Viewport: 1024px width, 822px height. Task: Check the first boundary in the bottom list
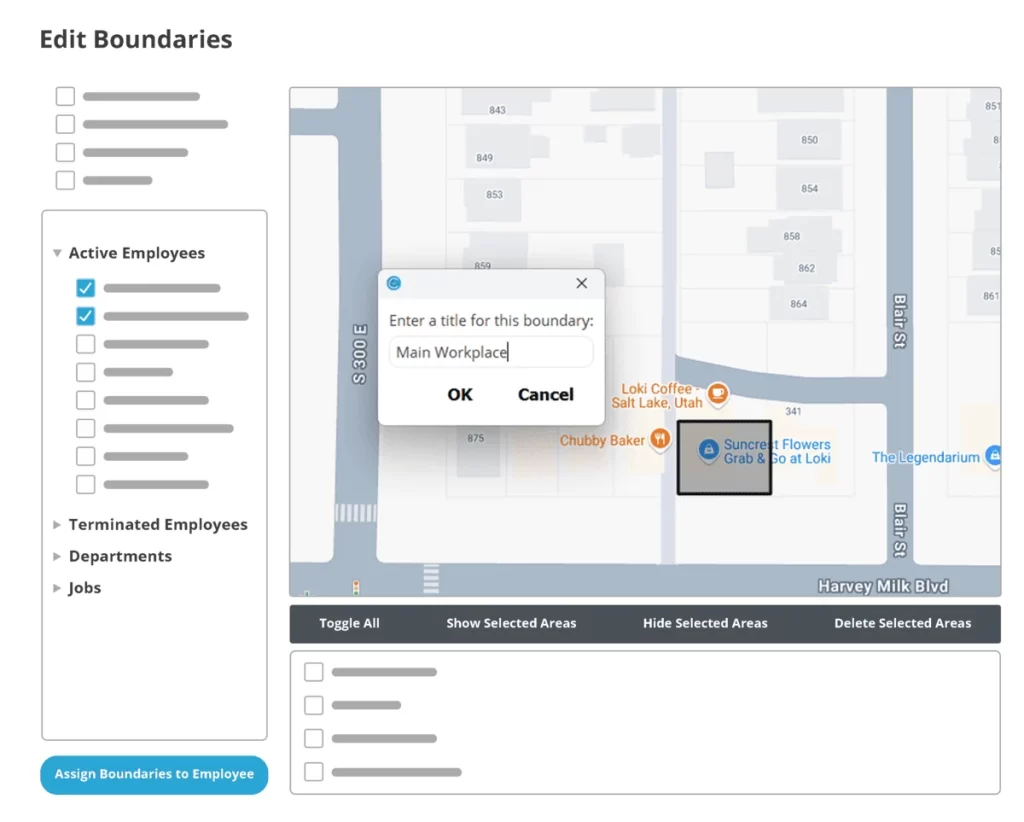click(313, 672)
